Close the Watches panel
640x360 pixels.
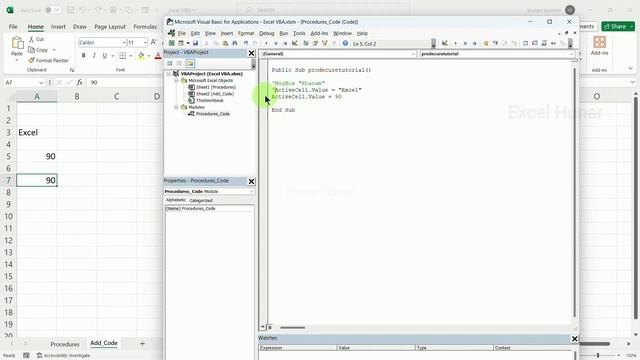click(x=574, y=339)
